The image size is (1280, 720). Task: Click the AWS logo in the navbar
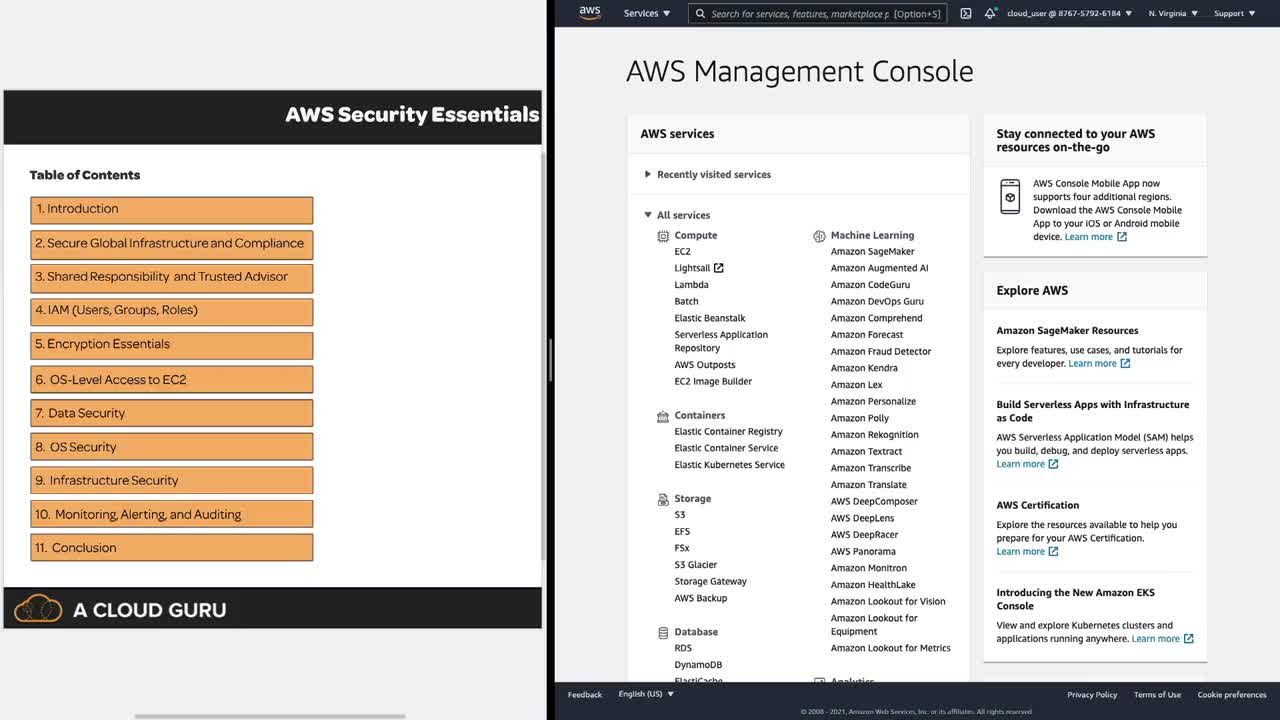click(590, 13)
